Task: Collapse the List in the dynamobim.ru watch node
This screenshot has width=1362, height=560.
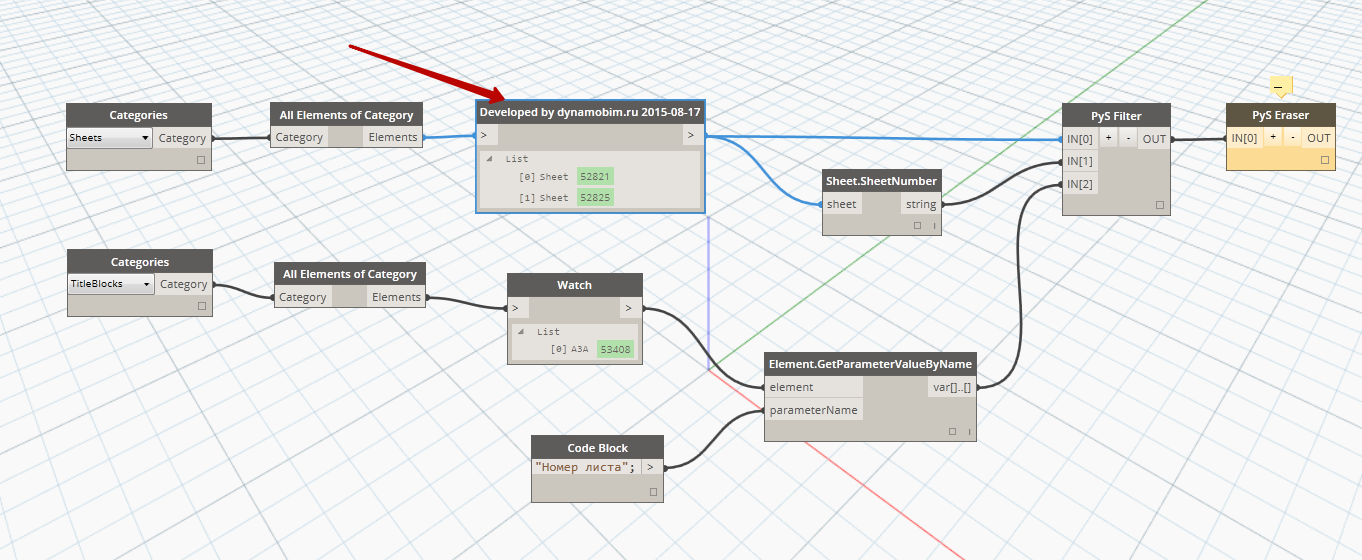Action: point(489,159)
